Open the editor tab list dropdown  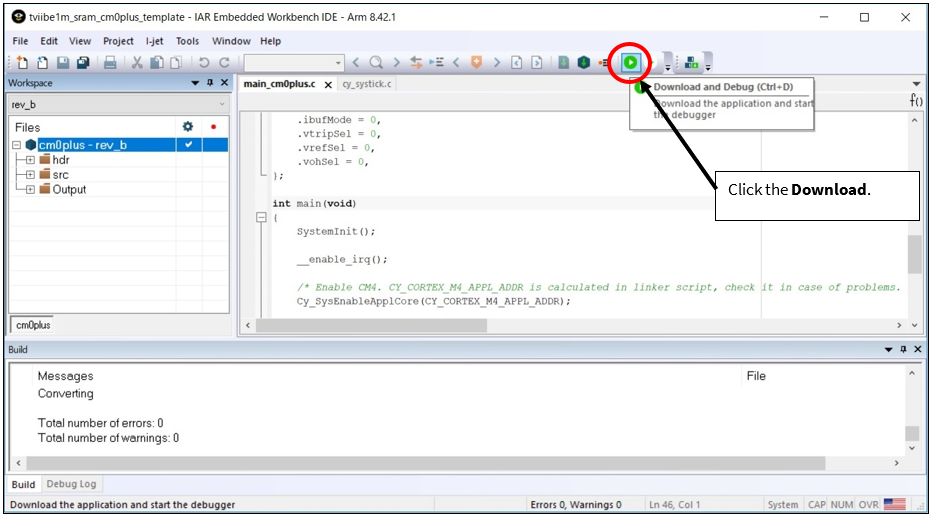coord(916,83)
